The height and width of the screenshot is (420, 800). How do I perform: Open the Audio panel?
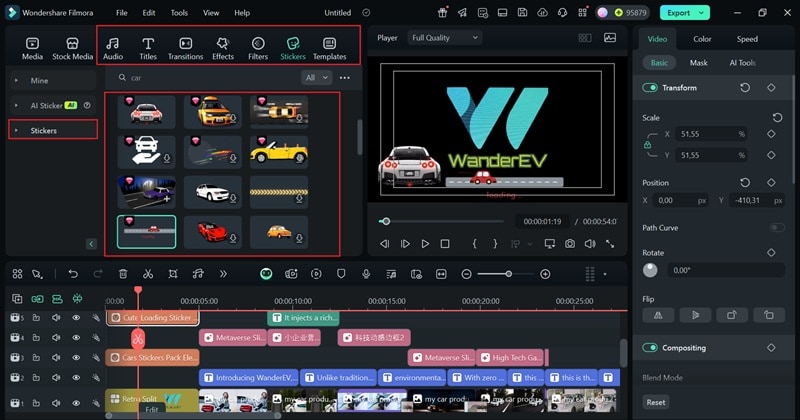[113, 48]
